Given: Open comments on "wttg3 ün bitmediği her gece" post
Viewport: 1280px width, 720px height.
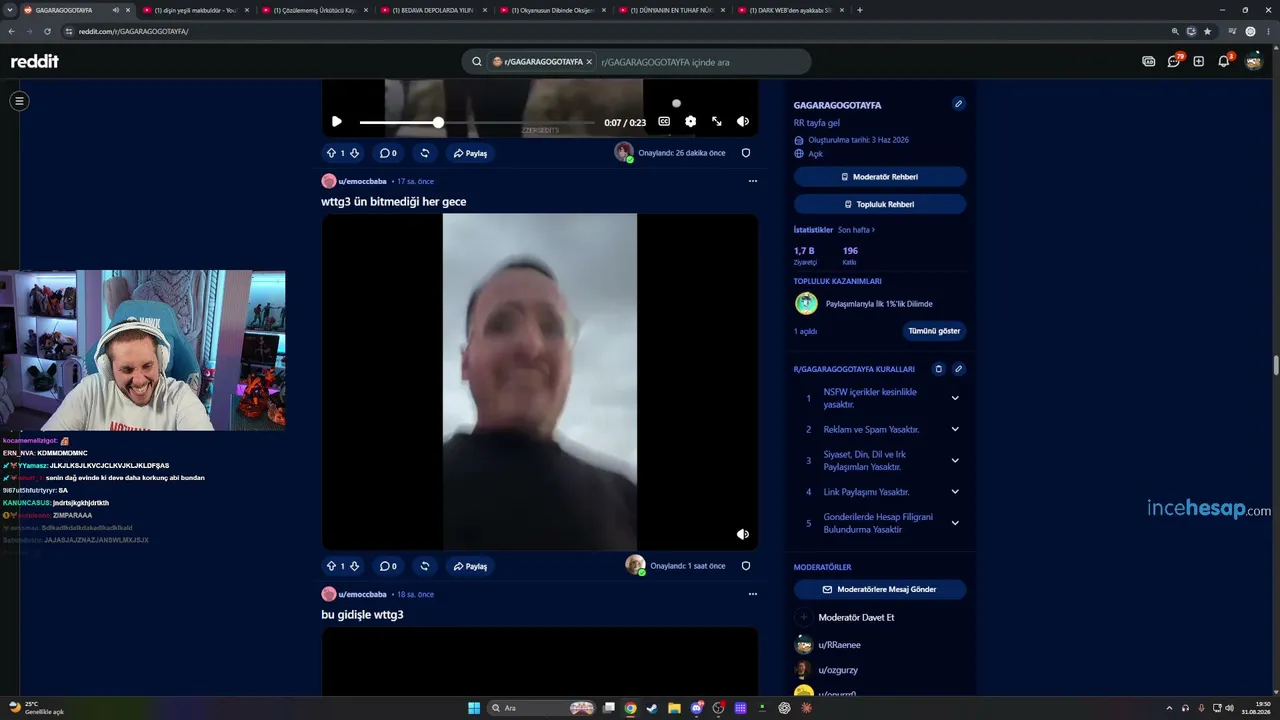Looking at the screenshot, I should tap(387, 566).
